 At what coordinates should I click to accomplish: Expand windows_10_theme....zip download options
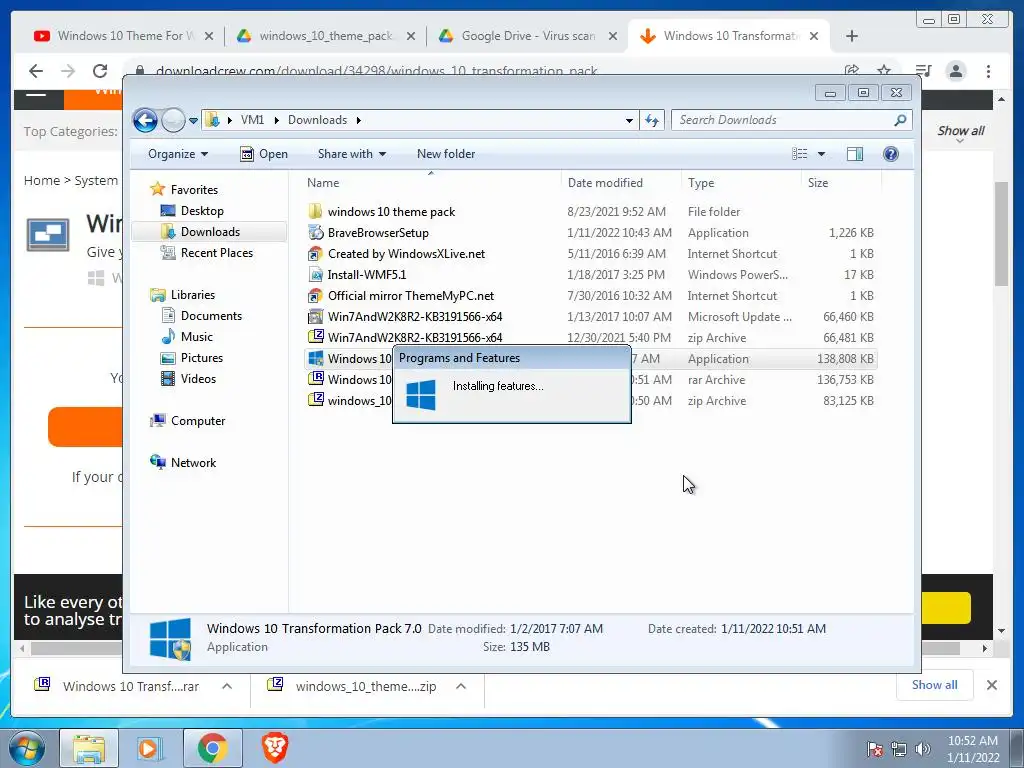point(461,686)
